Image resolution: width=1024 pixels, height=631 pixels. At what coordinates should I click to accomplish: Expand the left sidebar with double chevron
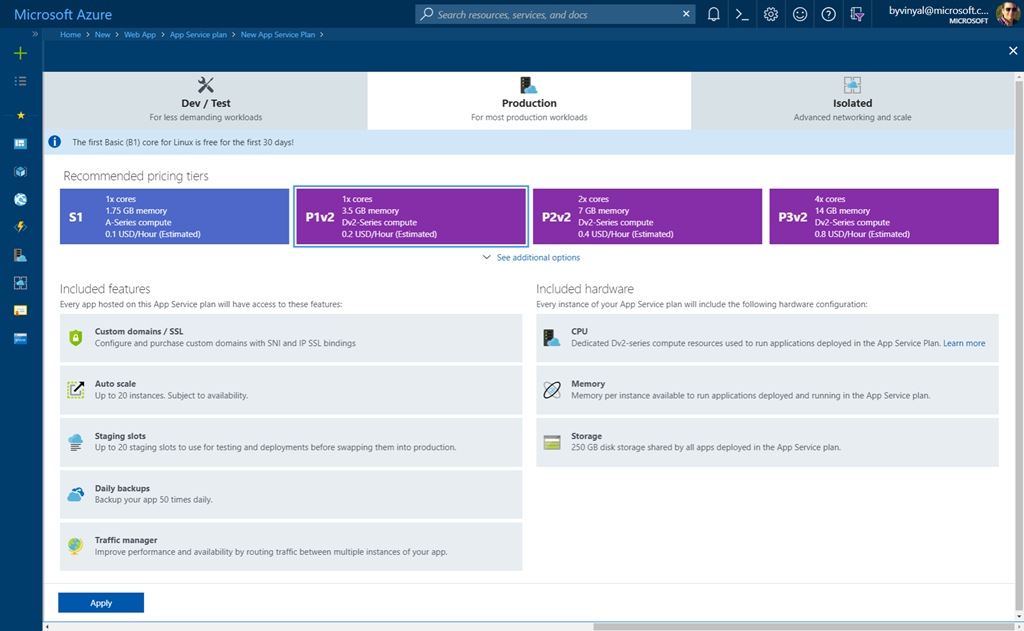35,34
